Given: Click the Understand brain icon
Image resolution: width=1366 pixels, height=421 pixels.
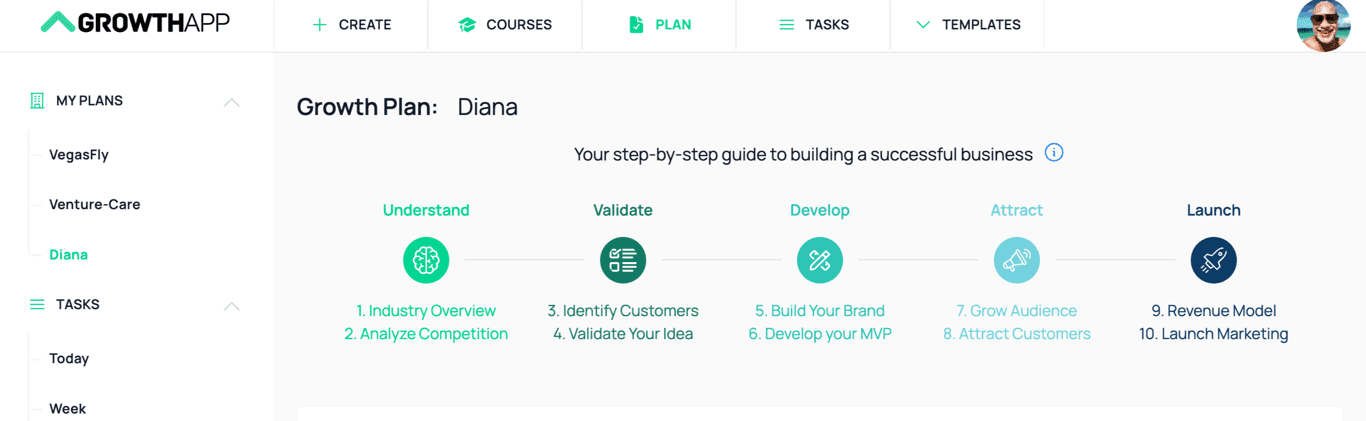Looking at the screenshot, I should pos(426,260).
